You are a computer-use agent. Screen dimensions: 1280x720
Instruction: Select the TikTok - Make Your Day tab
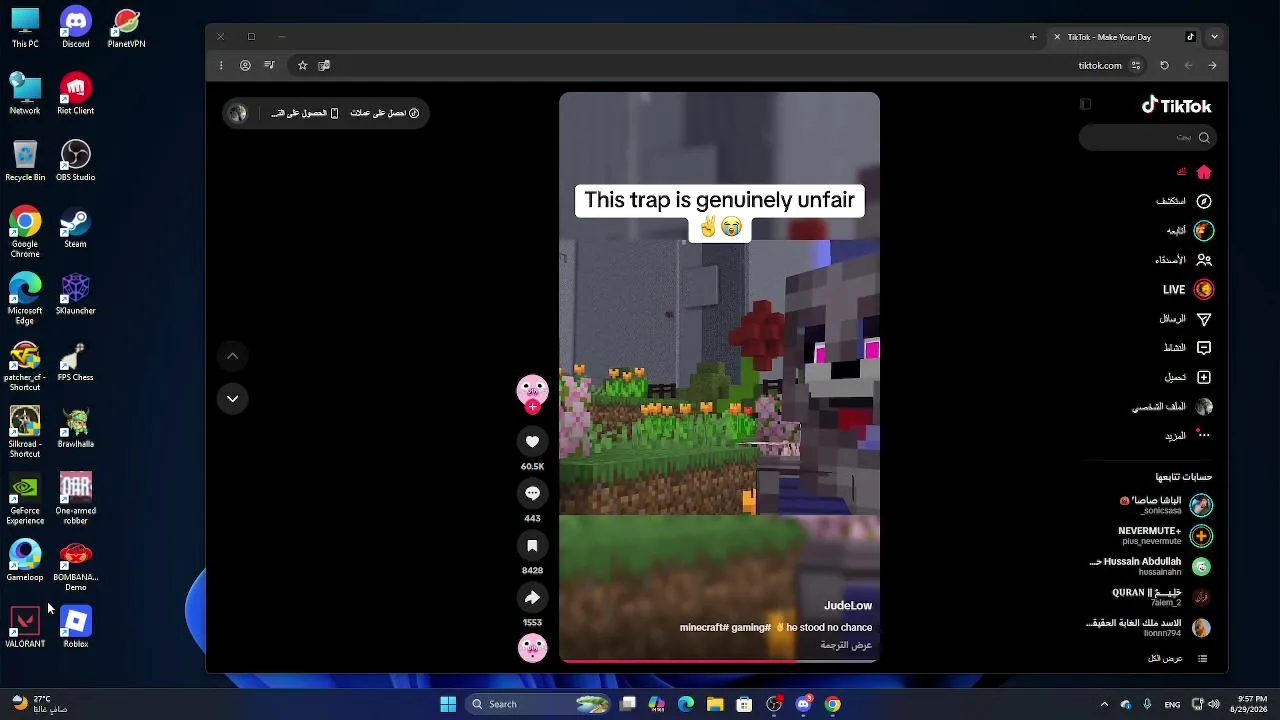tap(1125, 37)
